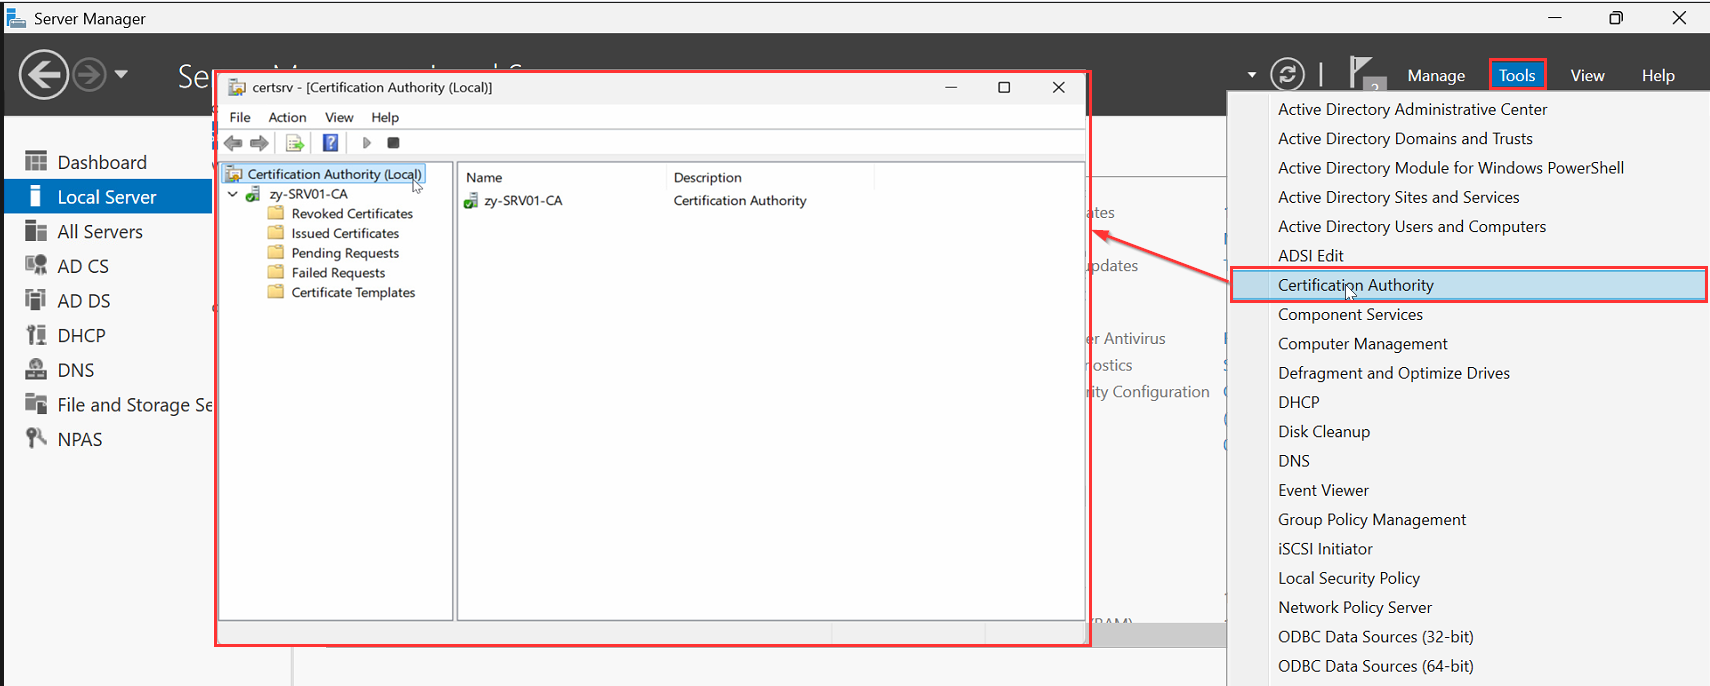The image size is (1710, 686).
Task: Open Active Directory Users and Computers
Action: (1411, 226)
